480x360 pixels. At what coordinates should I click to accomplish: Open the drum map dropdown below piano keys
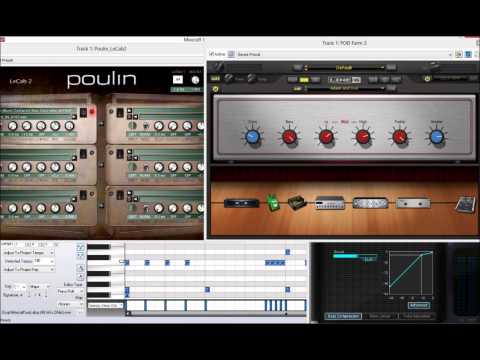pyautogui.click(x=105, y=305)
